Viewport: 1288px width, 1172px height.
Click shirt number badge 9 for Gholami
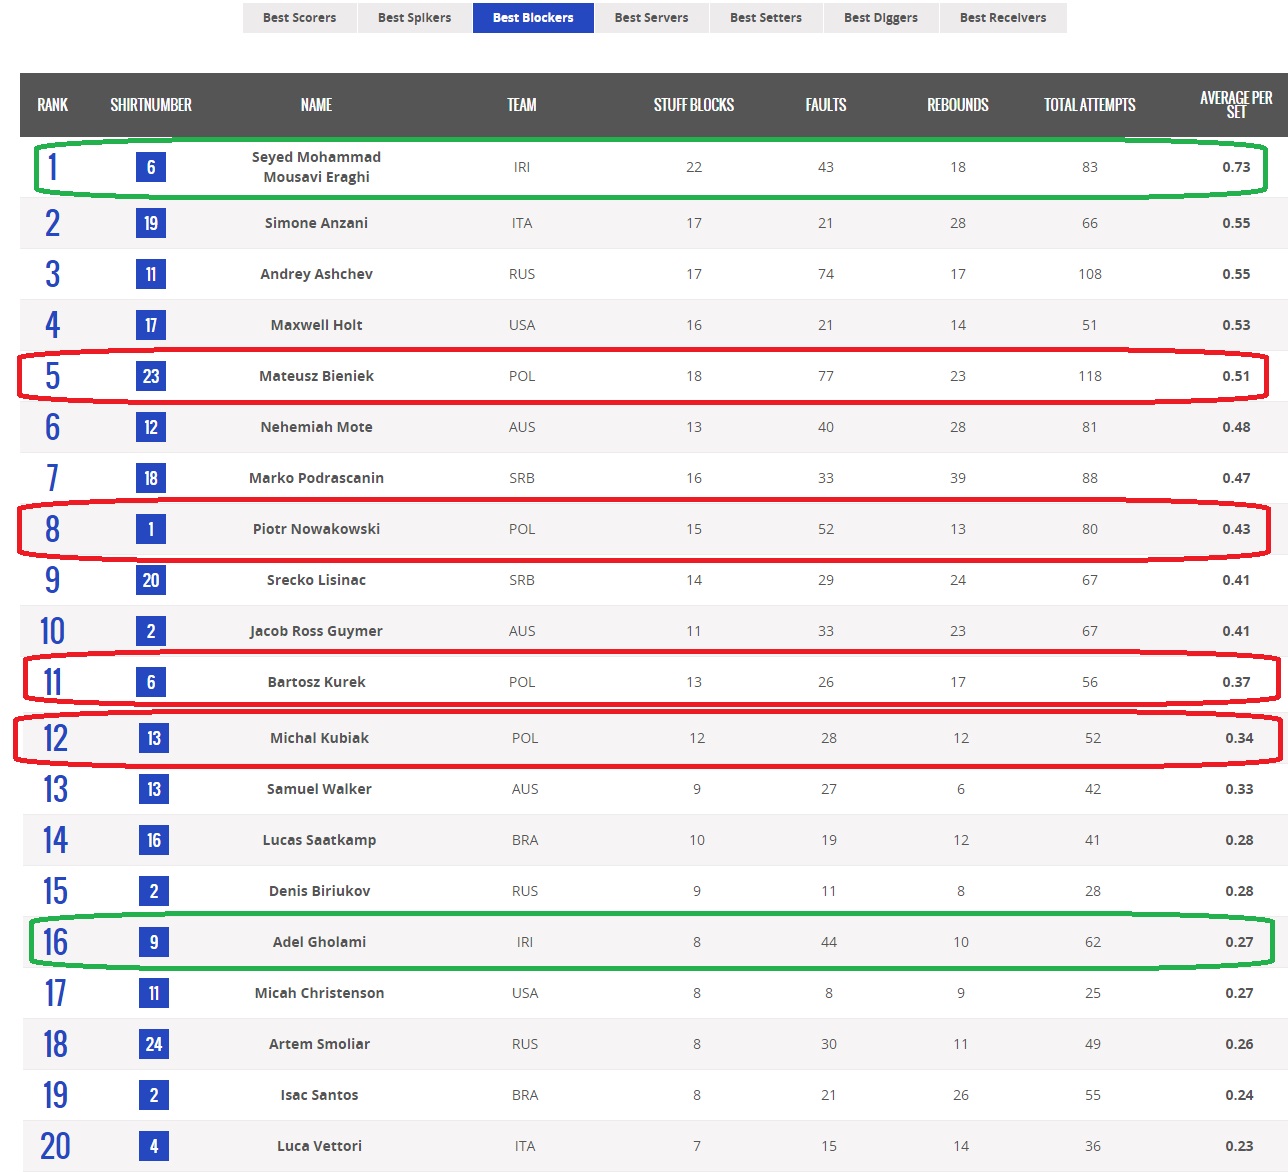[x=154, y=942]
